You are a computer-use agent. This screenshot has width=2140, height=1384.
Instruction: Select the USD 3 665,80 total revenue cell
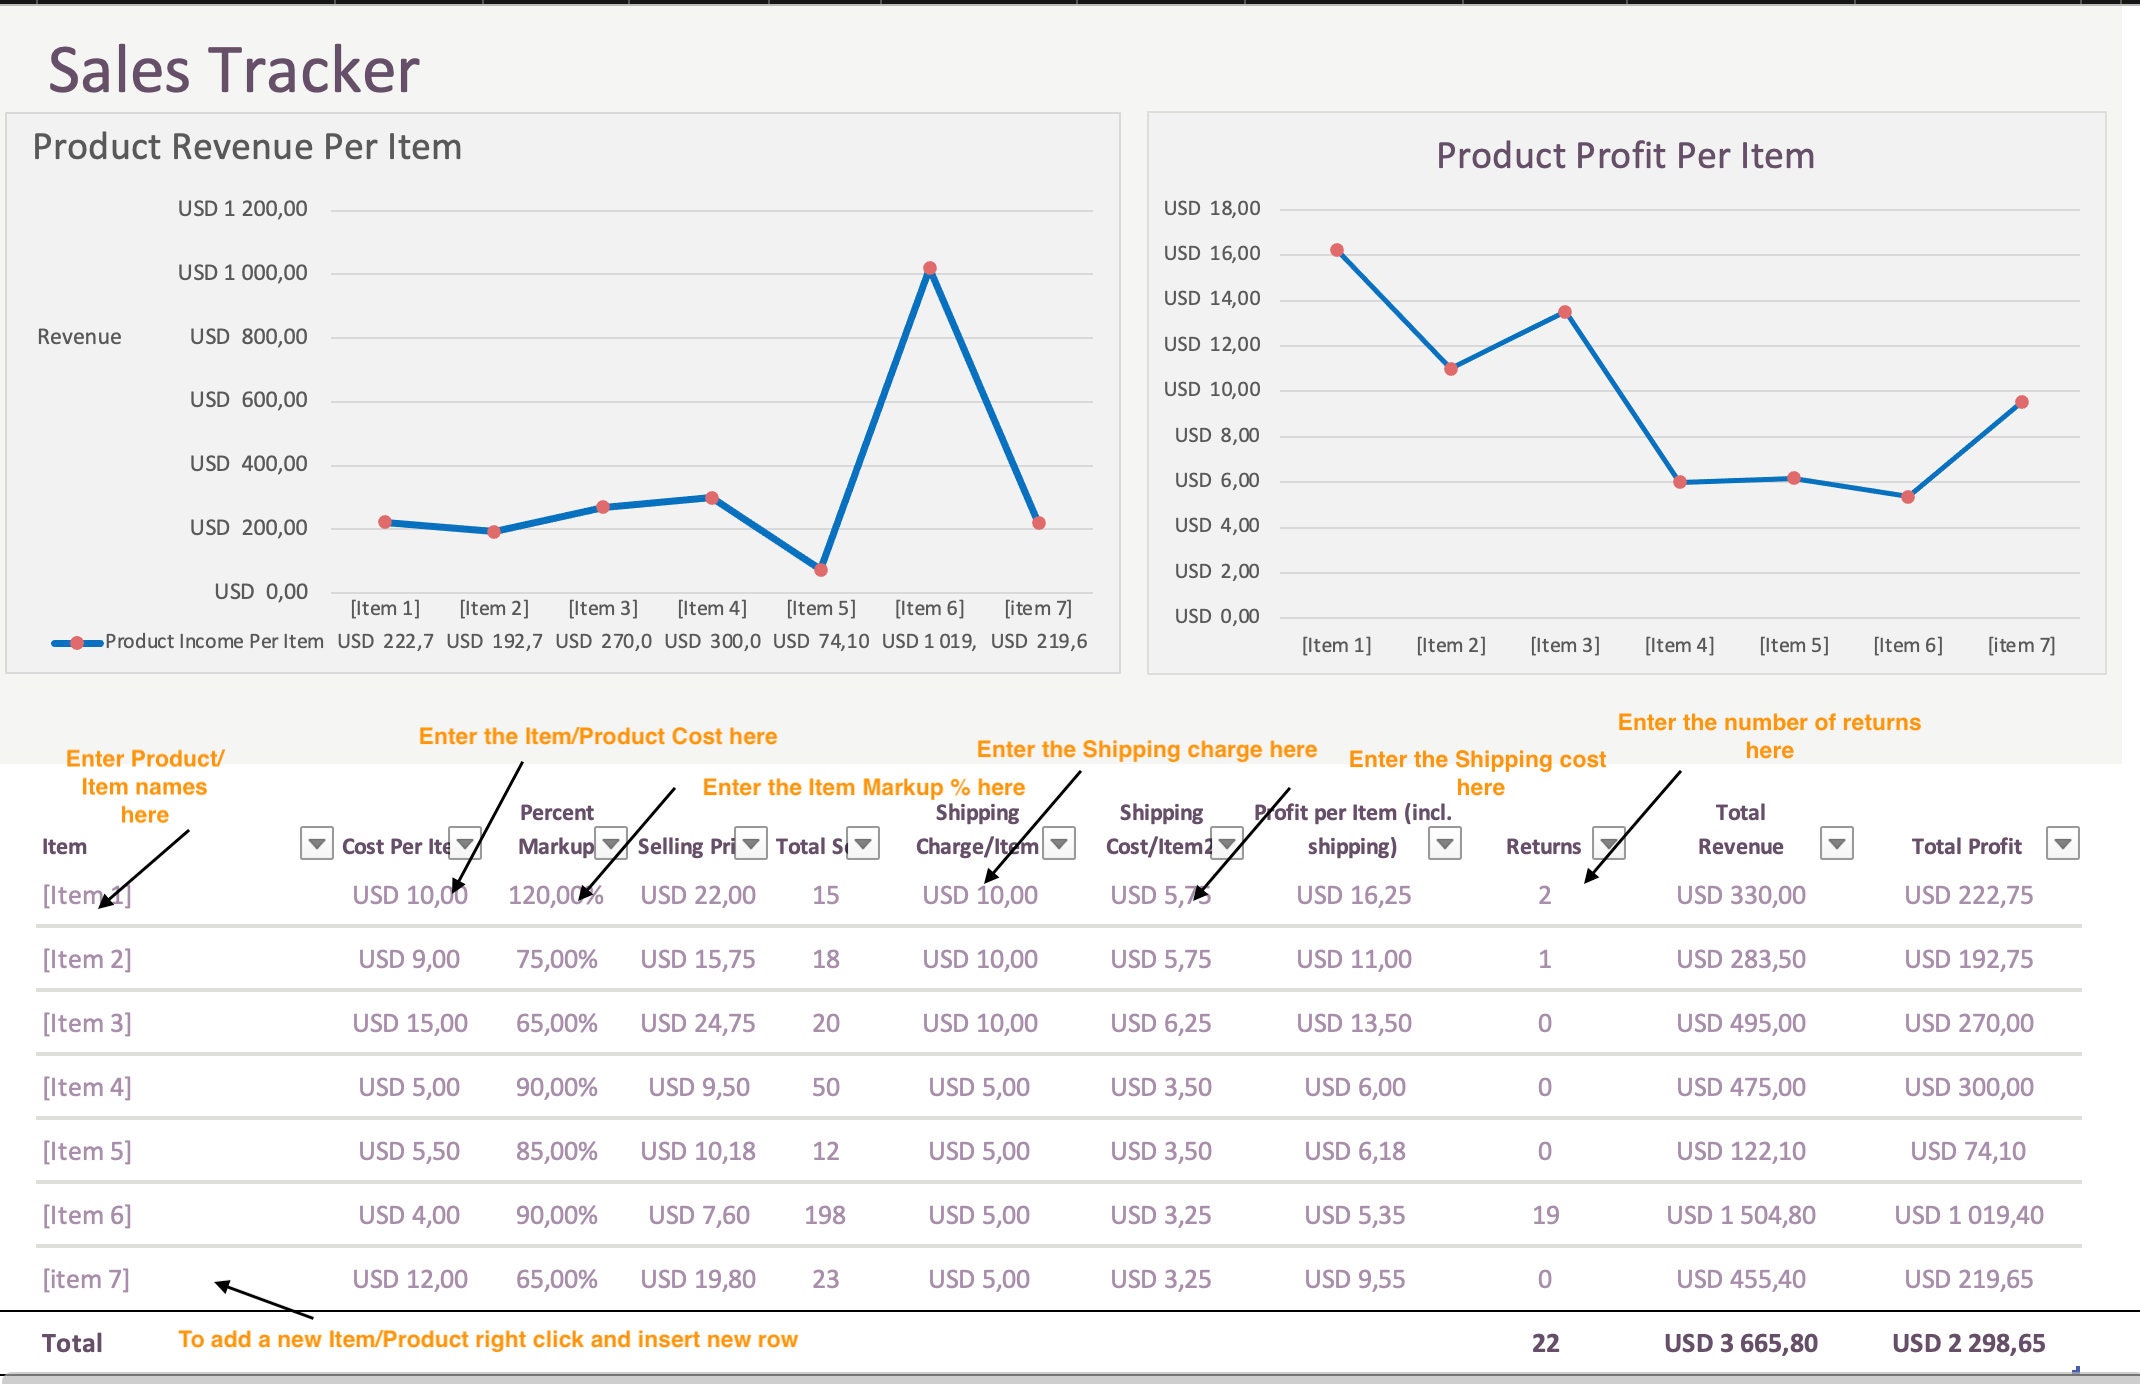(x=1741, y=1343)
